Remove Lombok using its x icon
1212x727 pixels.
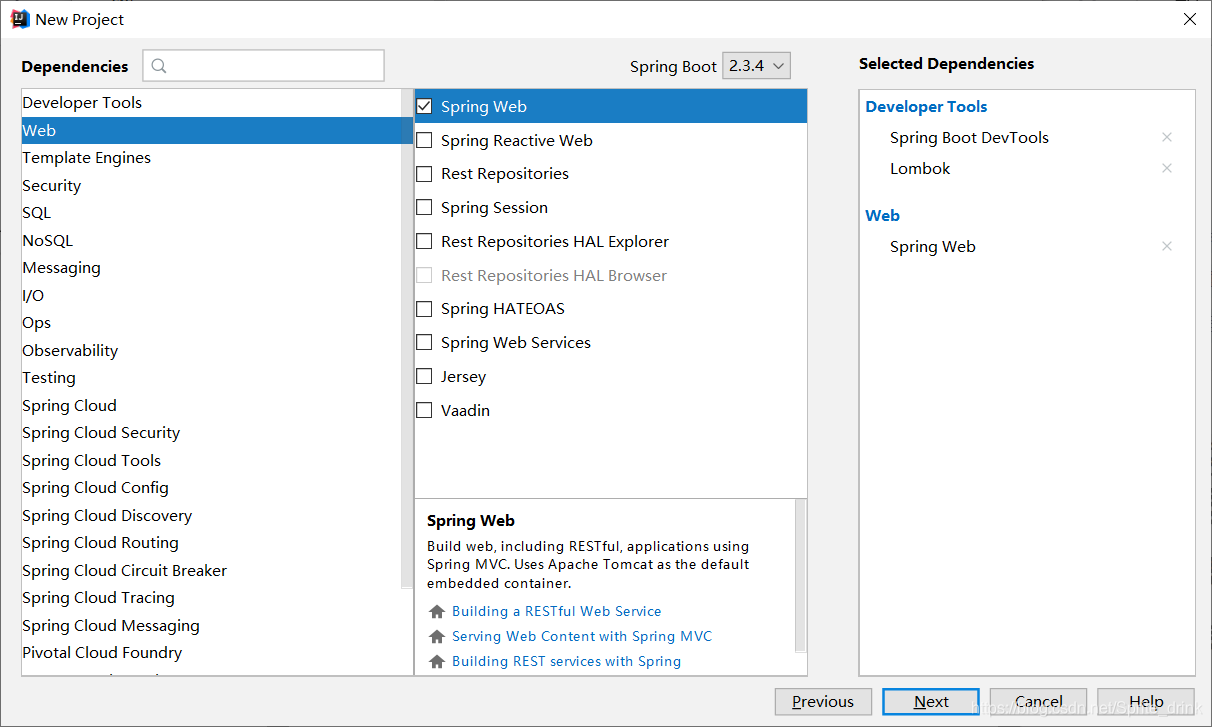[1166, 169]
